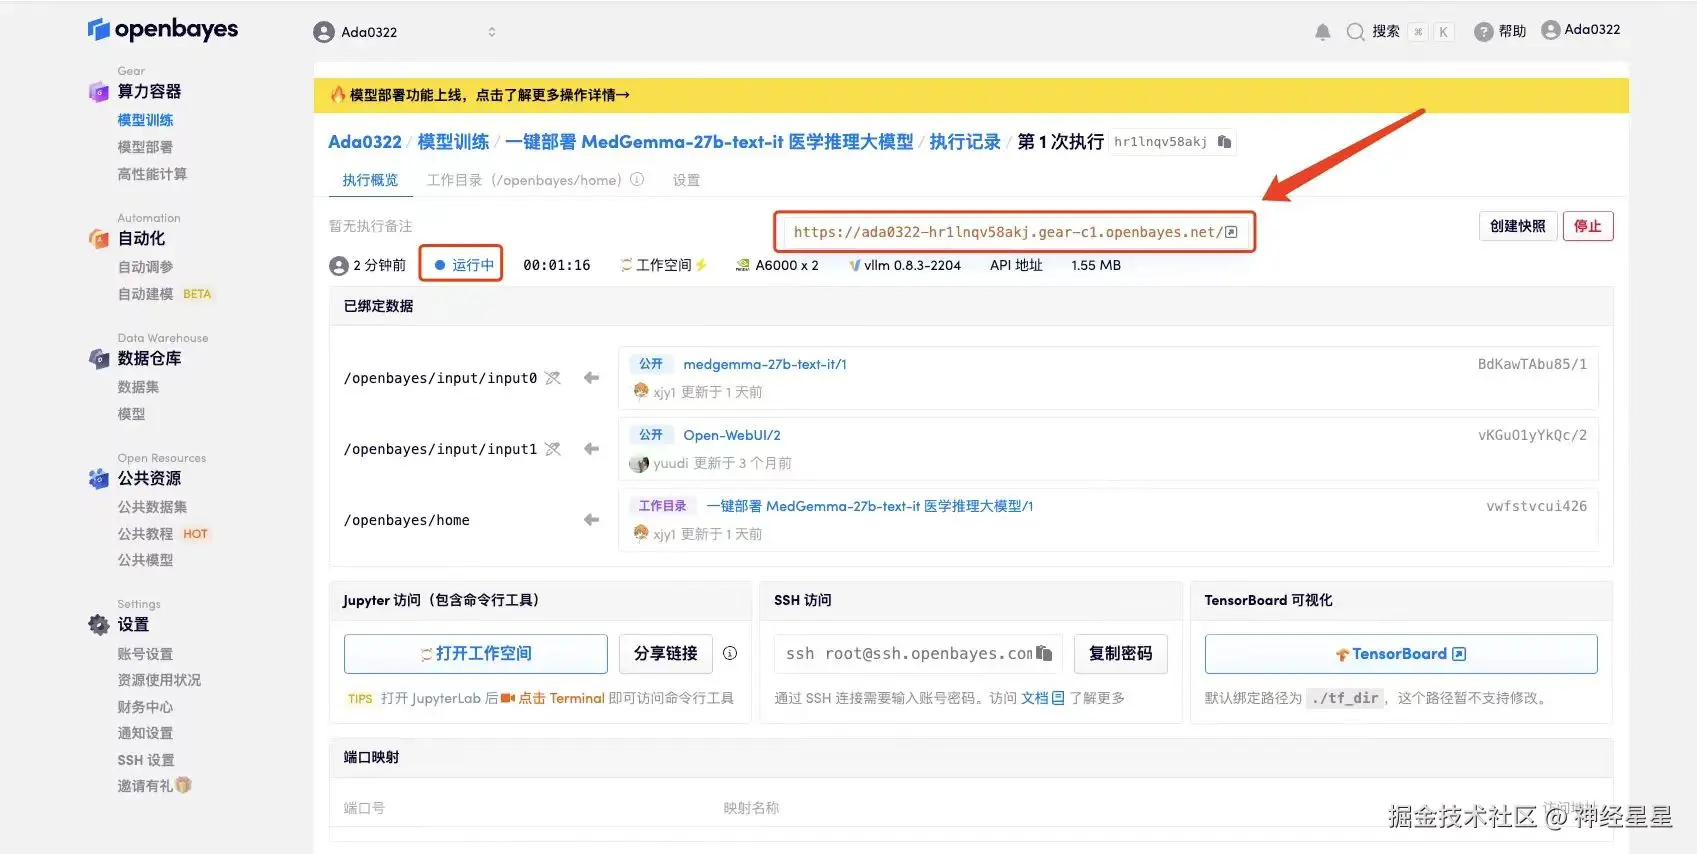Click the 分享链接 button

[665, 653]
